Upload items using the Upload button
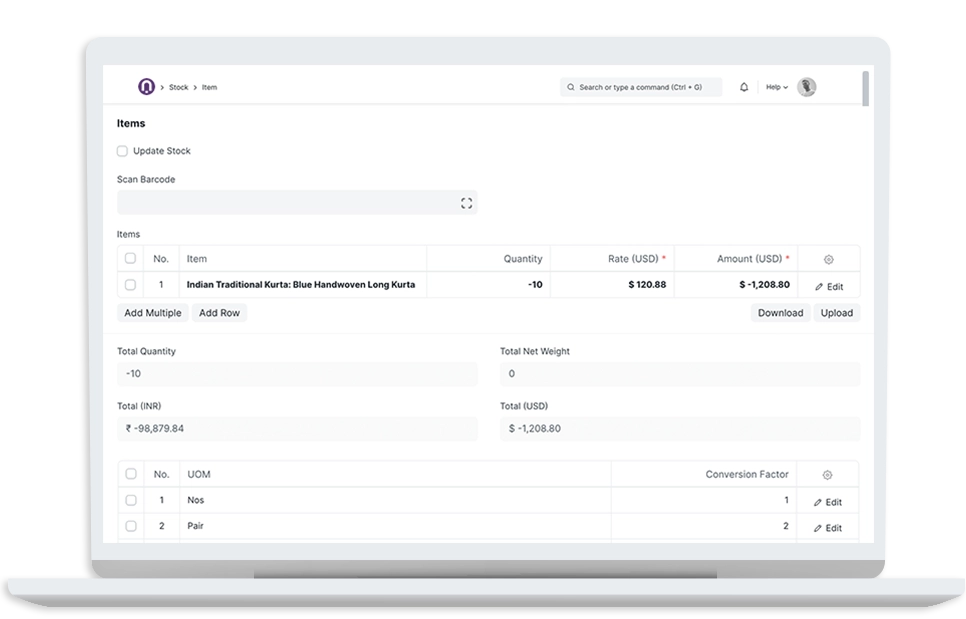 (836, 313)
